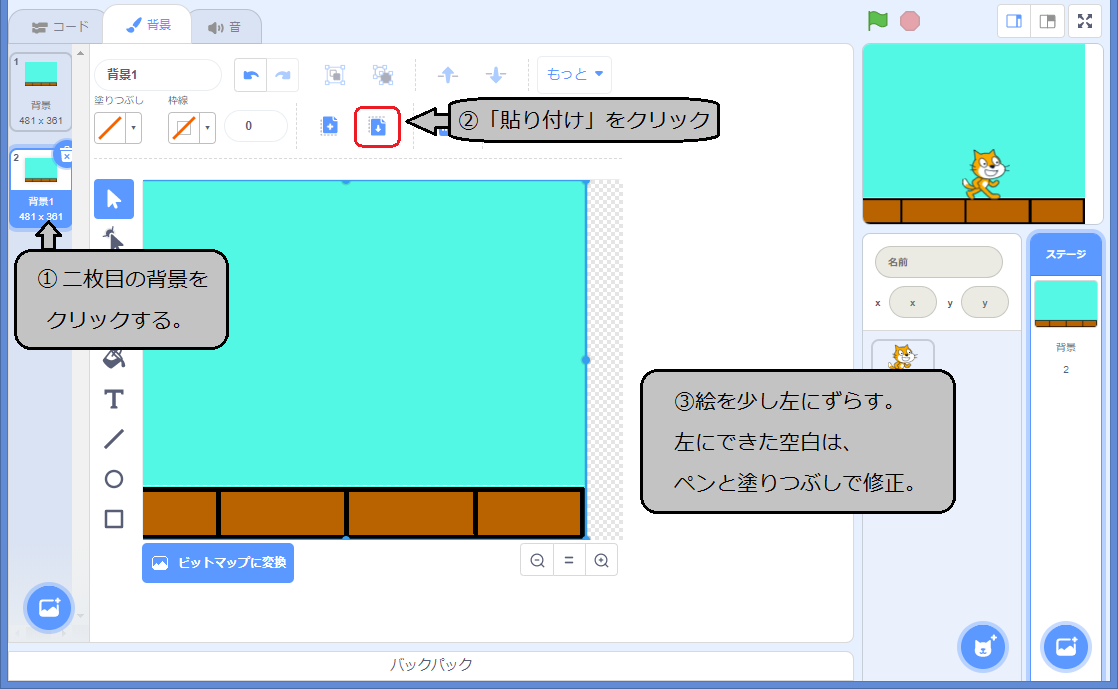
Task: Click the outline color swatch
Action: tap(184, 128)
